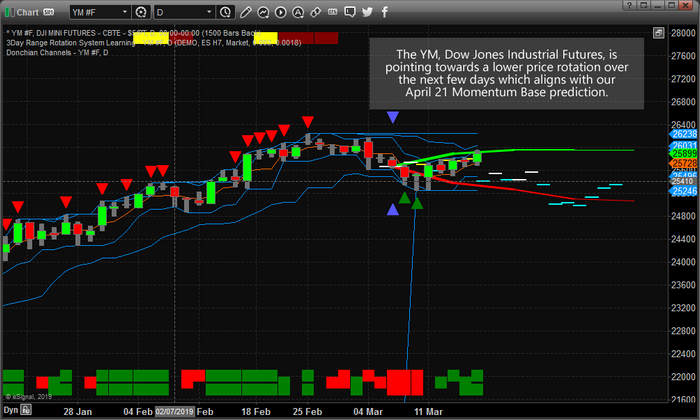Open the studies line-chart icon
The image size is (700, 420).
[x=263, y=12]
